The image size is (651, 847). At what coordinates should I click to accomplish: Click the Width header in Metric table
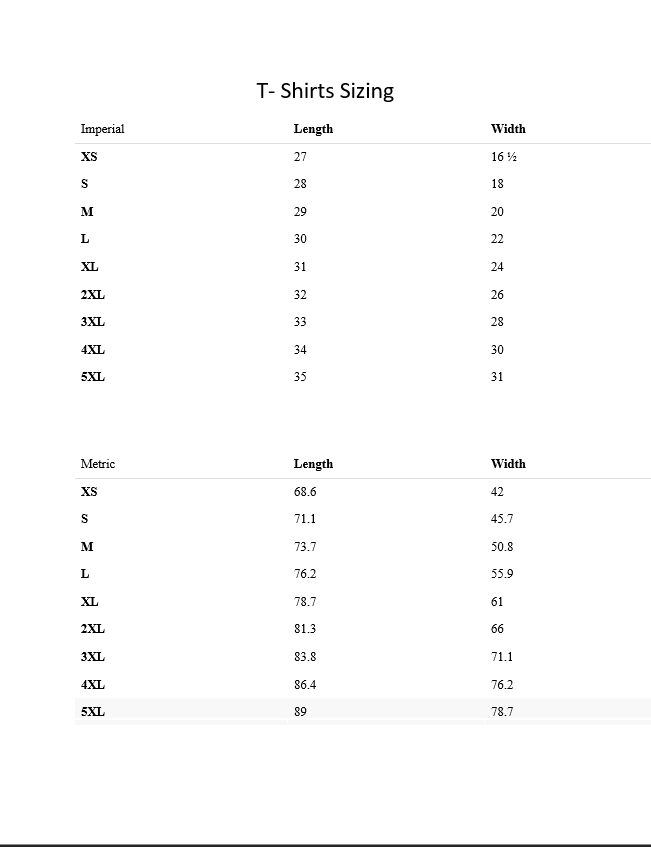pos(508,464)
